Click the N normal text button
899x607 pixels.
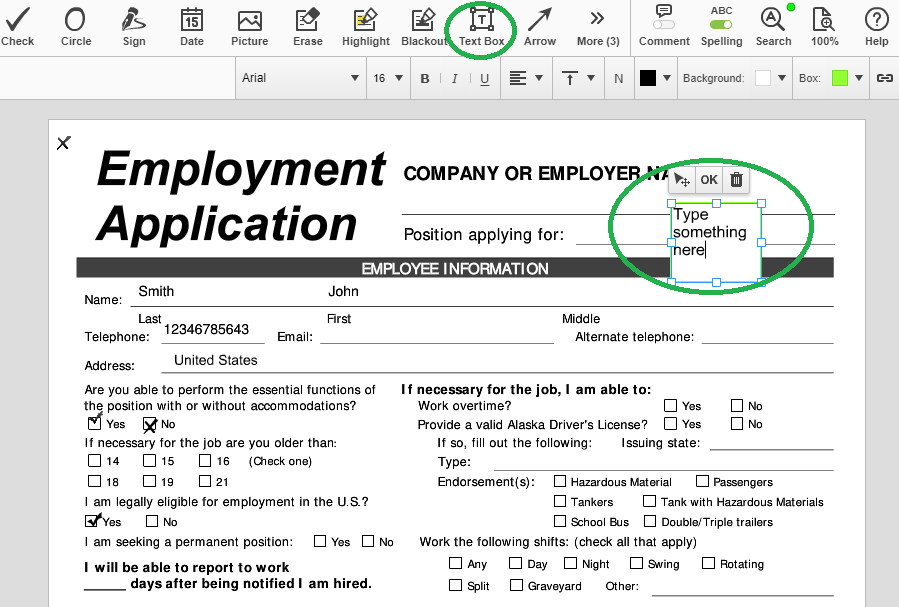click(619, 79)
